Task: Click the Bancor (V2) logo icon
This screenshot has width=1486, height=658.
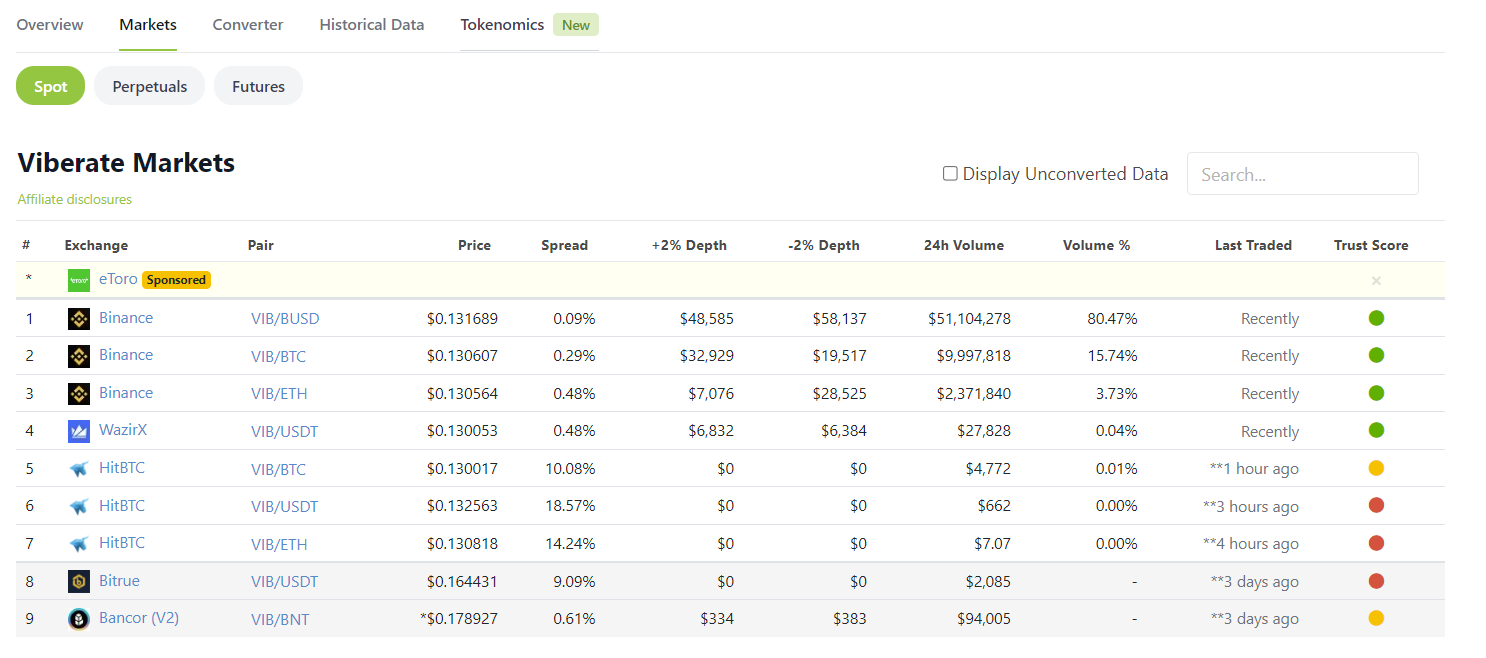Action: coord(79,619)
